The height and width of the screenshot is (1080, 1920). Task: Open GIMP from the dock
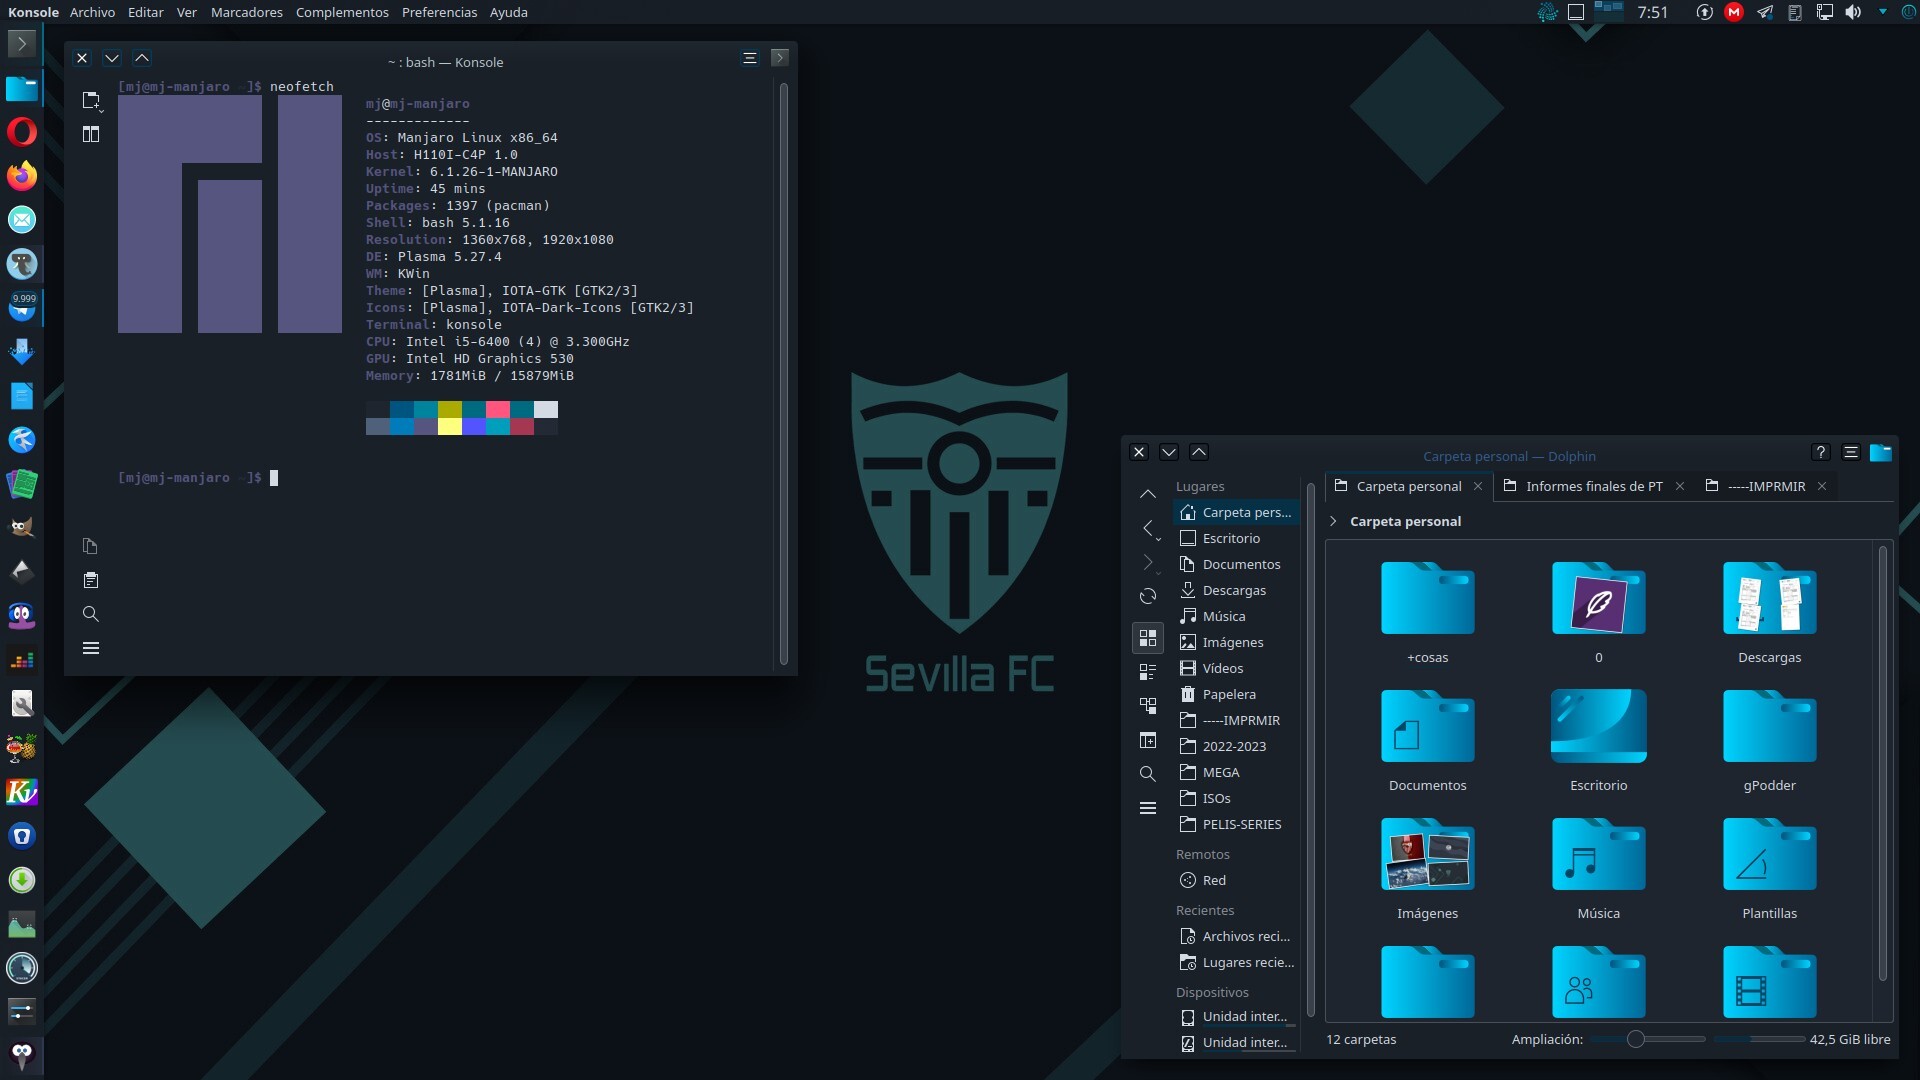(x=22, y=528)
